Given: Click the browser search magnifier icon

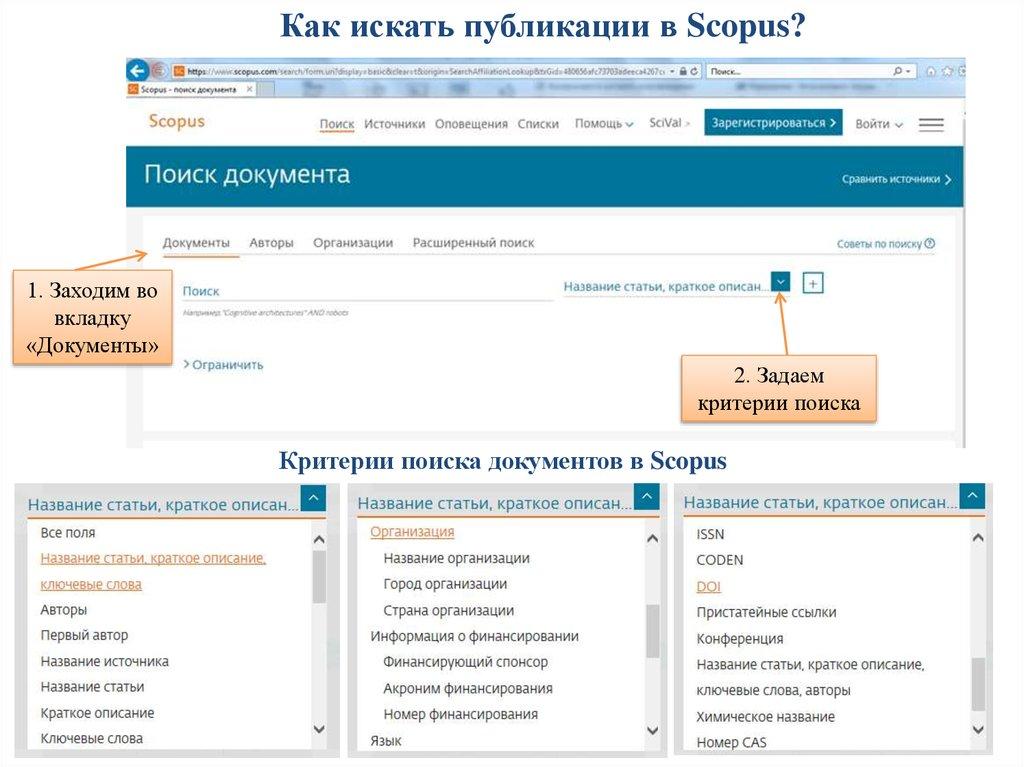Looking at the screenshot, I should click(897, 72).
